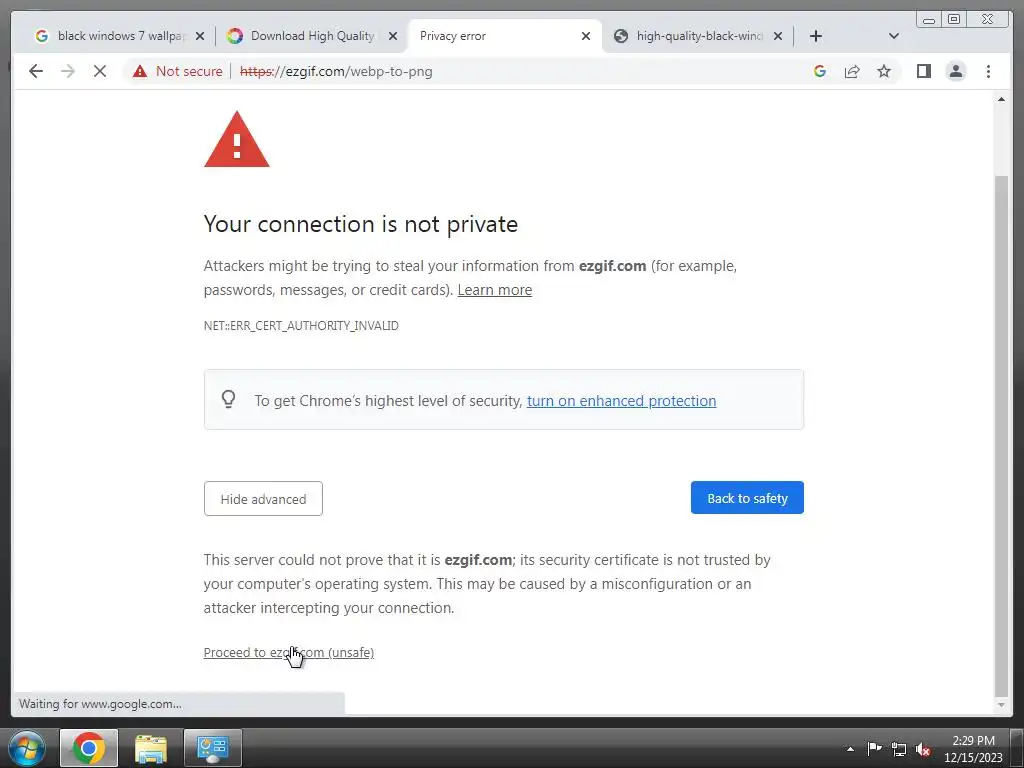The height and width of the screenshot is (768, 1024).
Task: Click the address bar URL ezgif.com/webp-to-png
Action: (x=336, y=71)
